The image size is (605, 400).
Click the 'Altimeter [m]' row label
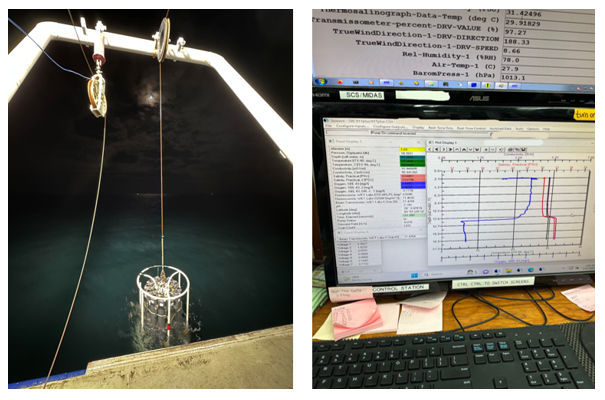point(340,149)
